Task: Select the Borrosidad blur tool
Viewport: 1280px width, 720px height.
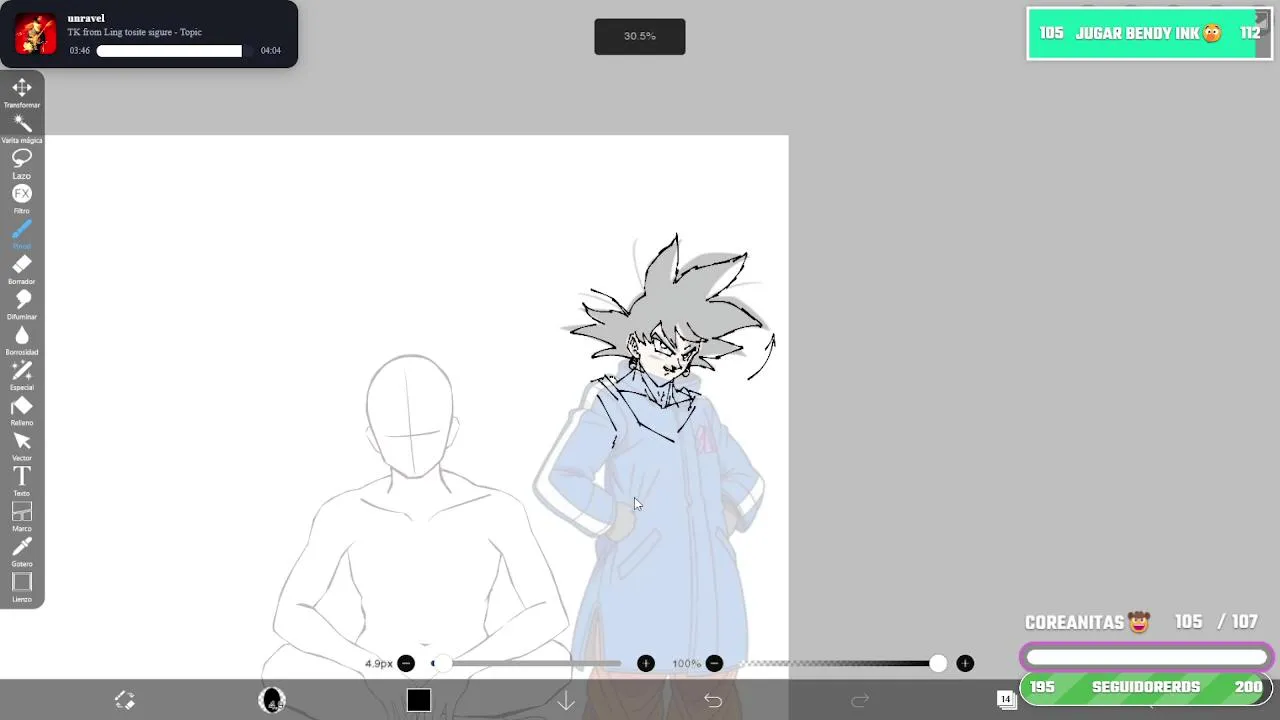Action: (x=22, y=339)
